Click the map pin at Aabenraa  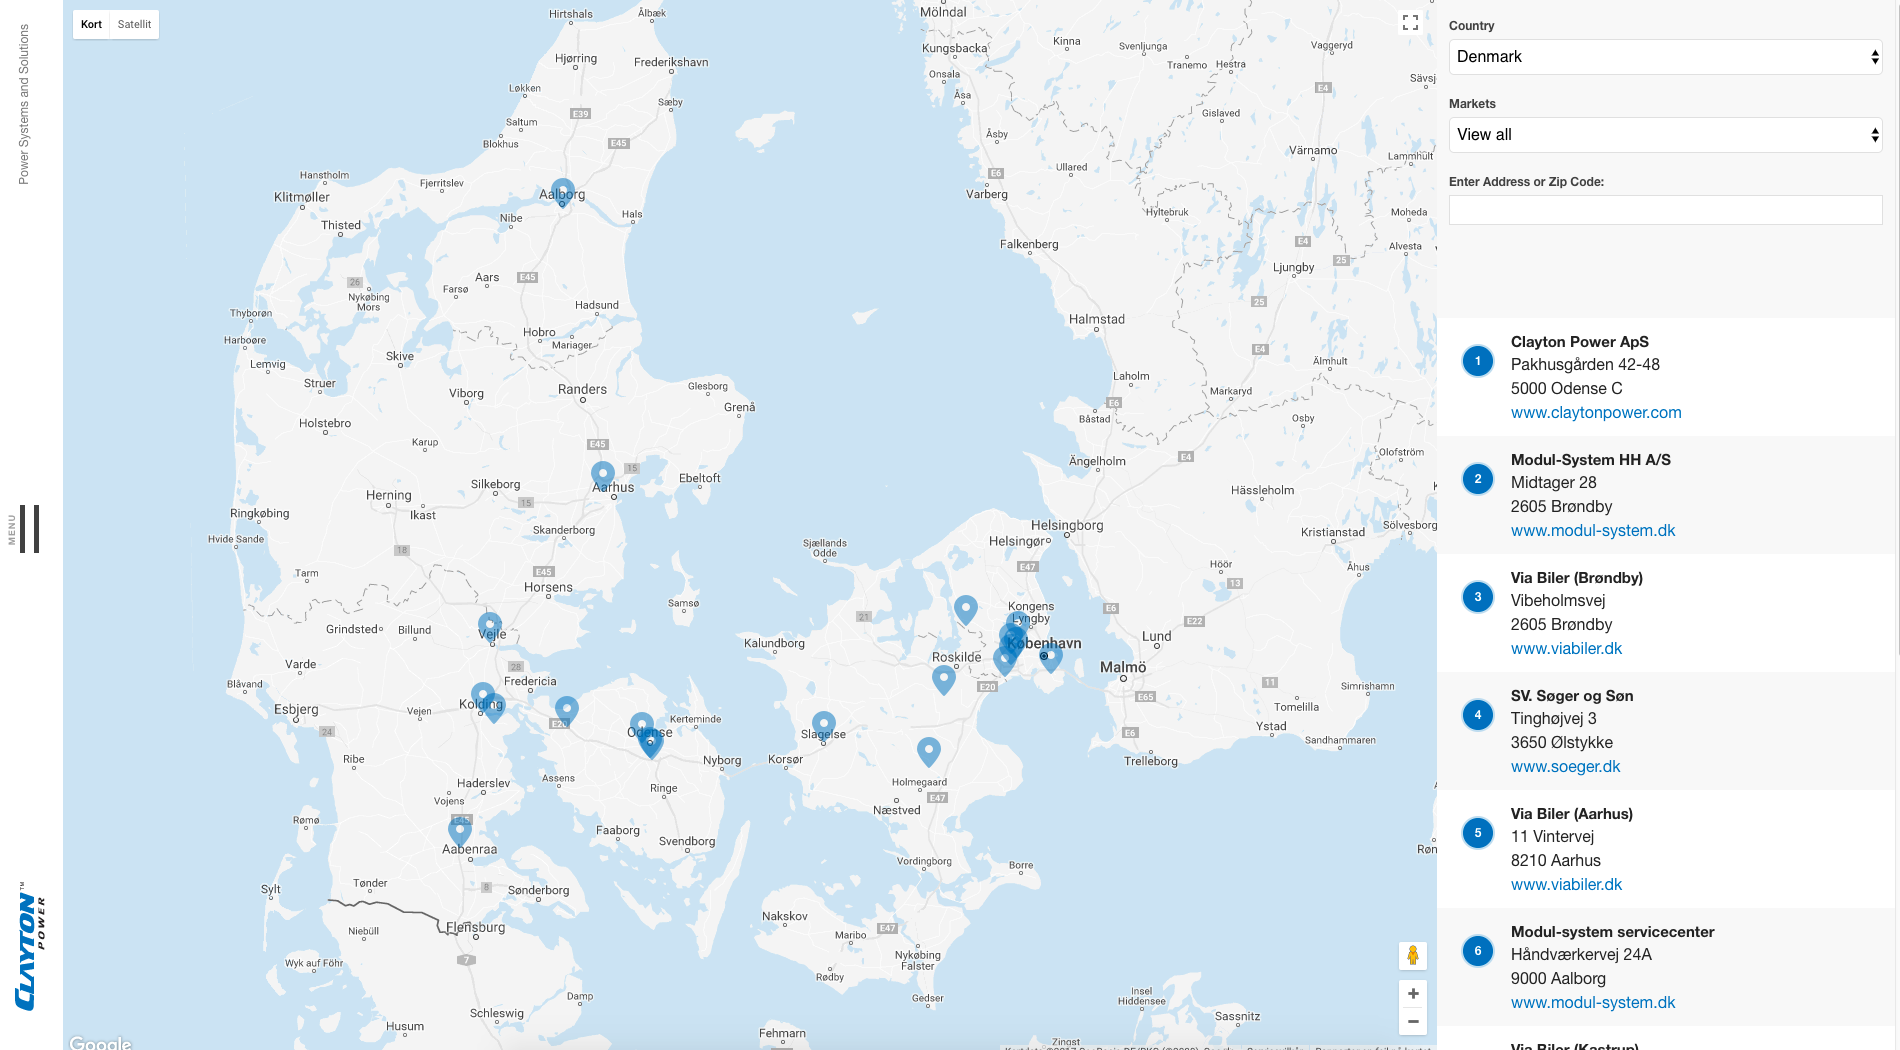coord(460,830)
